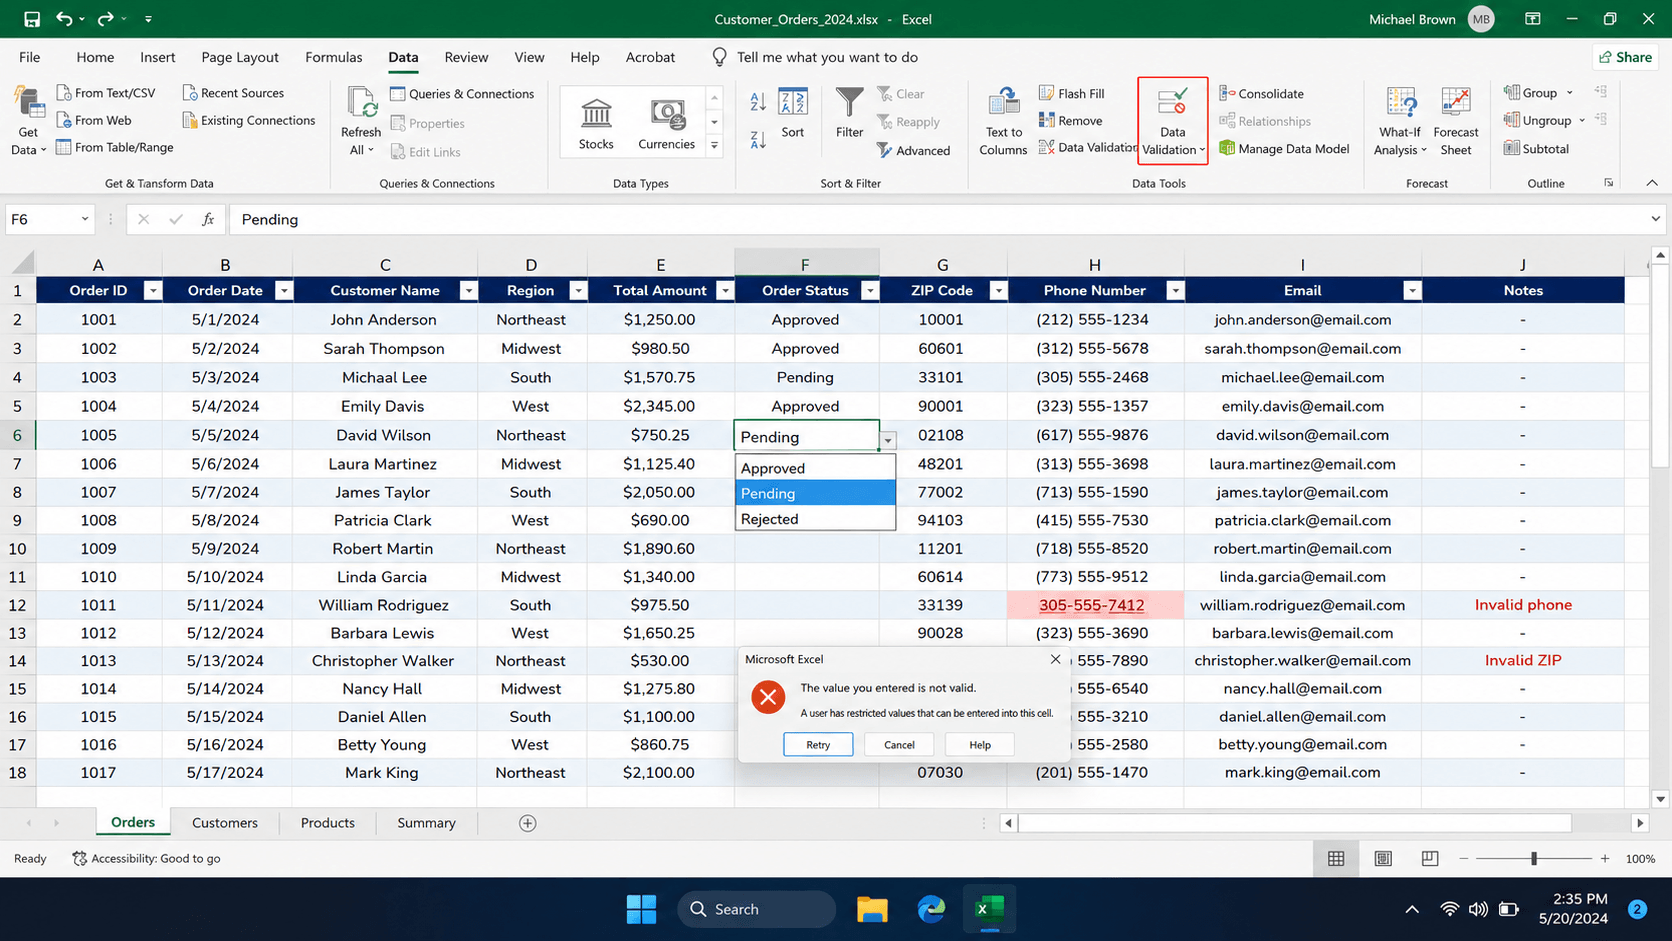The width and height of the screenshot is (1672, 941).
Task: Add a new sheet
Action: [x=528, y=823]
